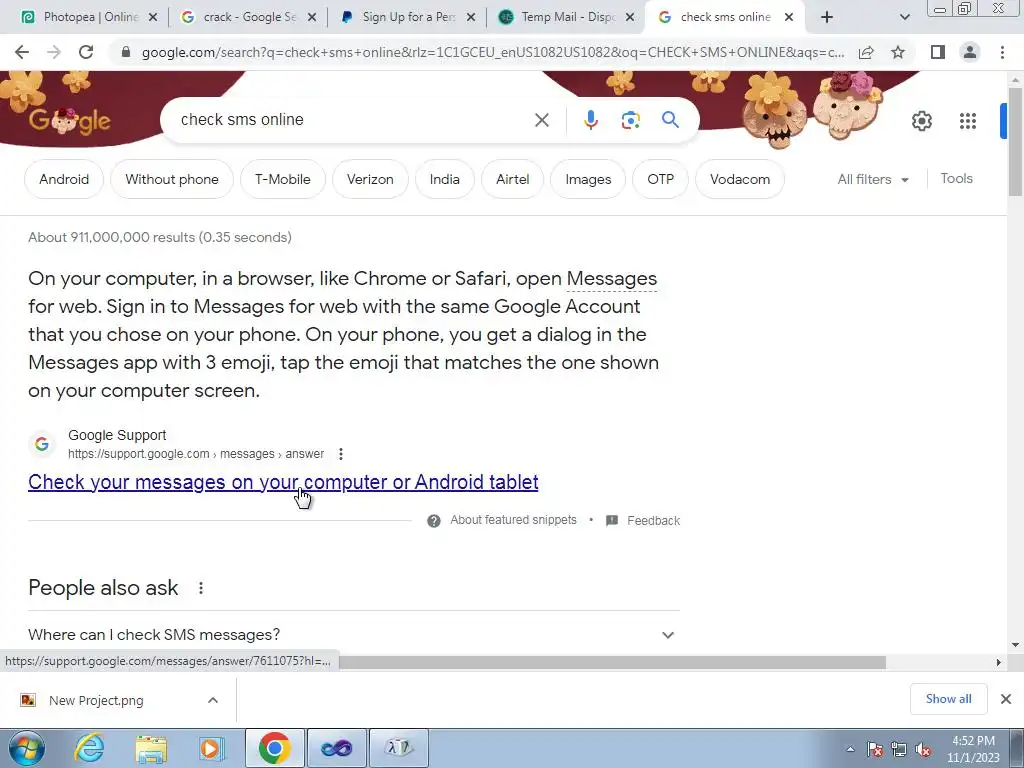Open the search Tools button

coord(956,178)
